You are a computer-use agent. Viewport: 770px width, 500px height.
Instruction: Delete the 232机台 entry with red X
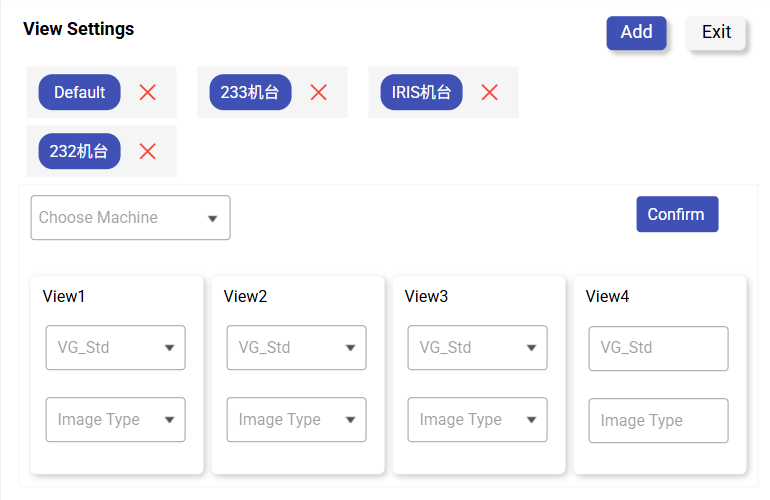148,151
